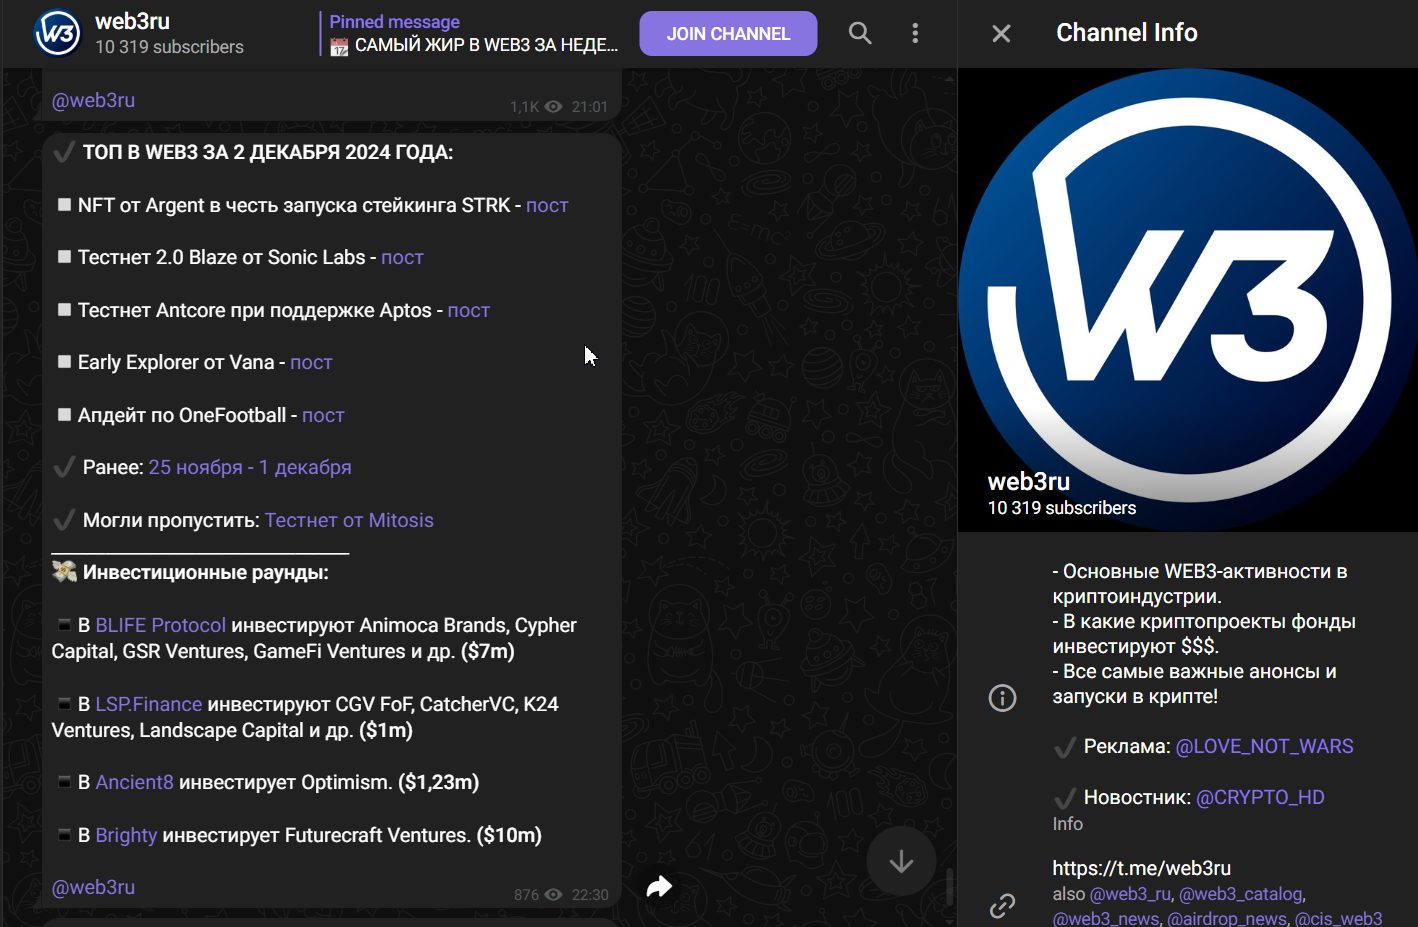Click the 876 views count
The image size is (1418, 927).
[x=526, y=895]
